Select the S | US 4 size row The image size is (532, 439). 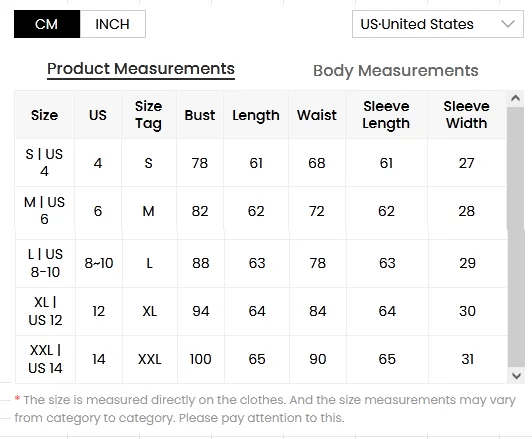(261, 163)
